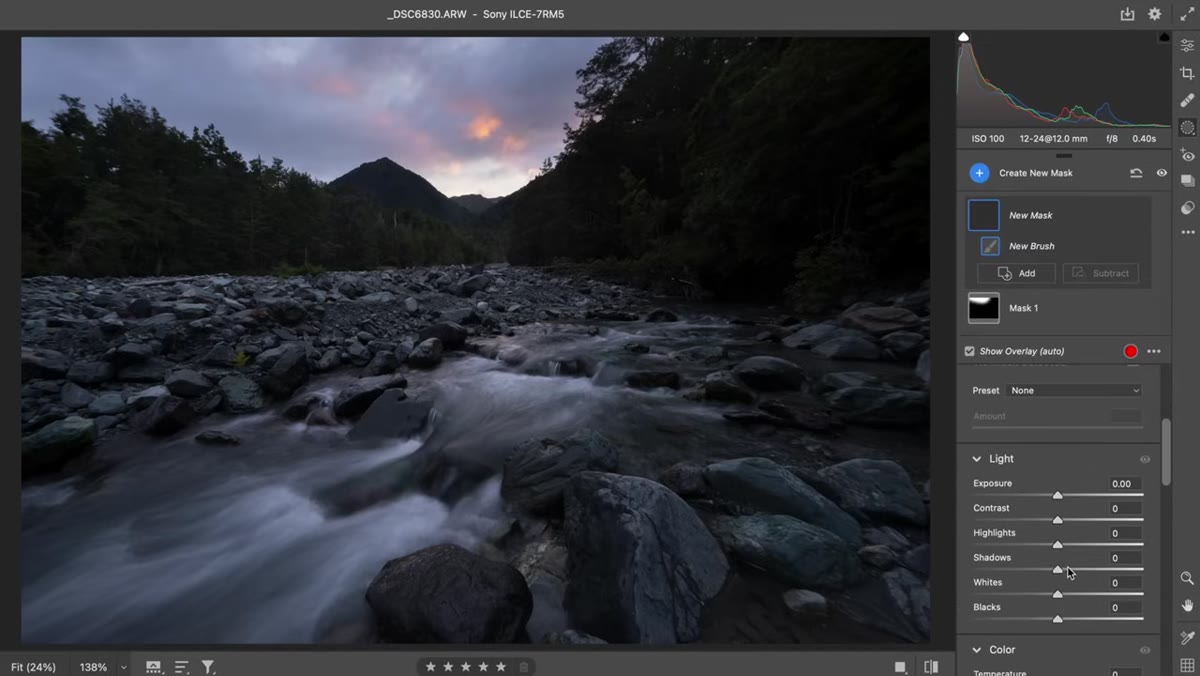Click the trash mark-for-deletion icon
This screenshot has width=1200, height=676.
click(x=524, y=667)
